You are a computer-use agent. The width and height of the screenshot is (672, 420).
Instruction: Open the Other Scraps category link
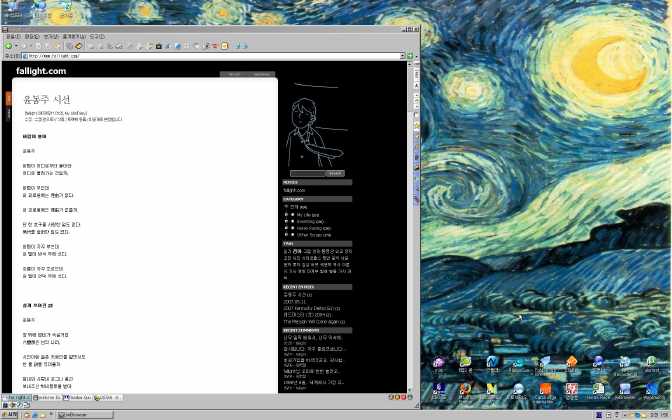[314, 235]
